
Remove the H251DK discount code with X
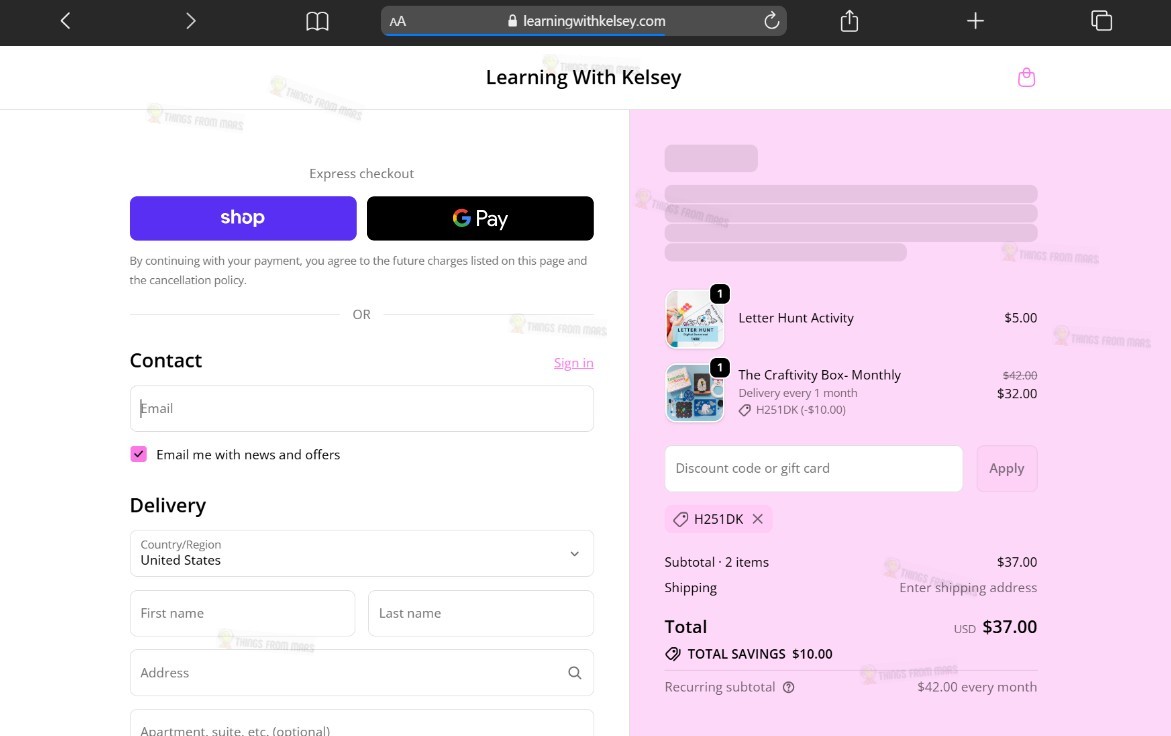pos(757,519)
